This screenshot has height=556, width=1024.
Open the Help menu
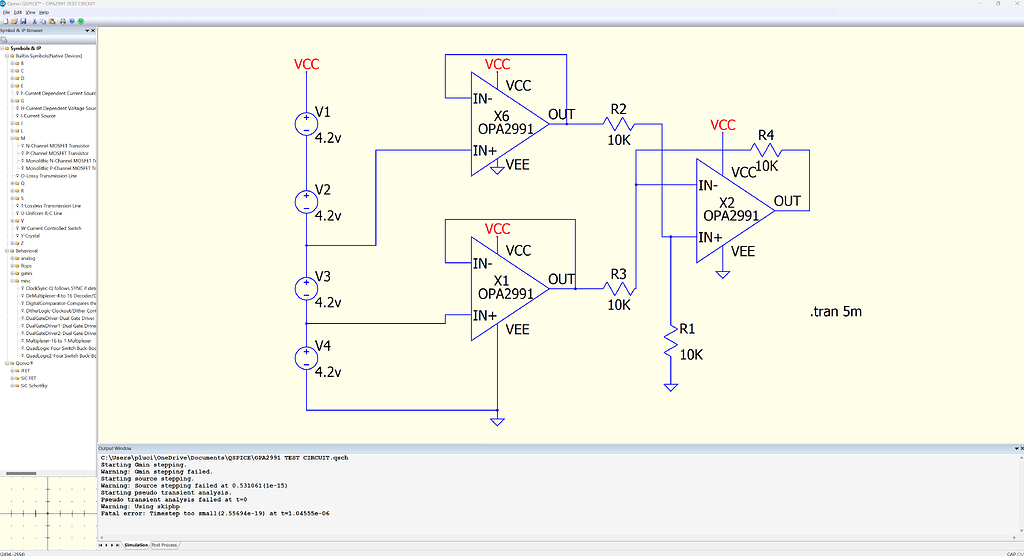44,12
